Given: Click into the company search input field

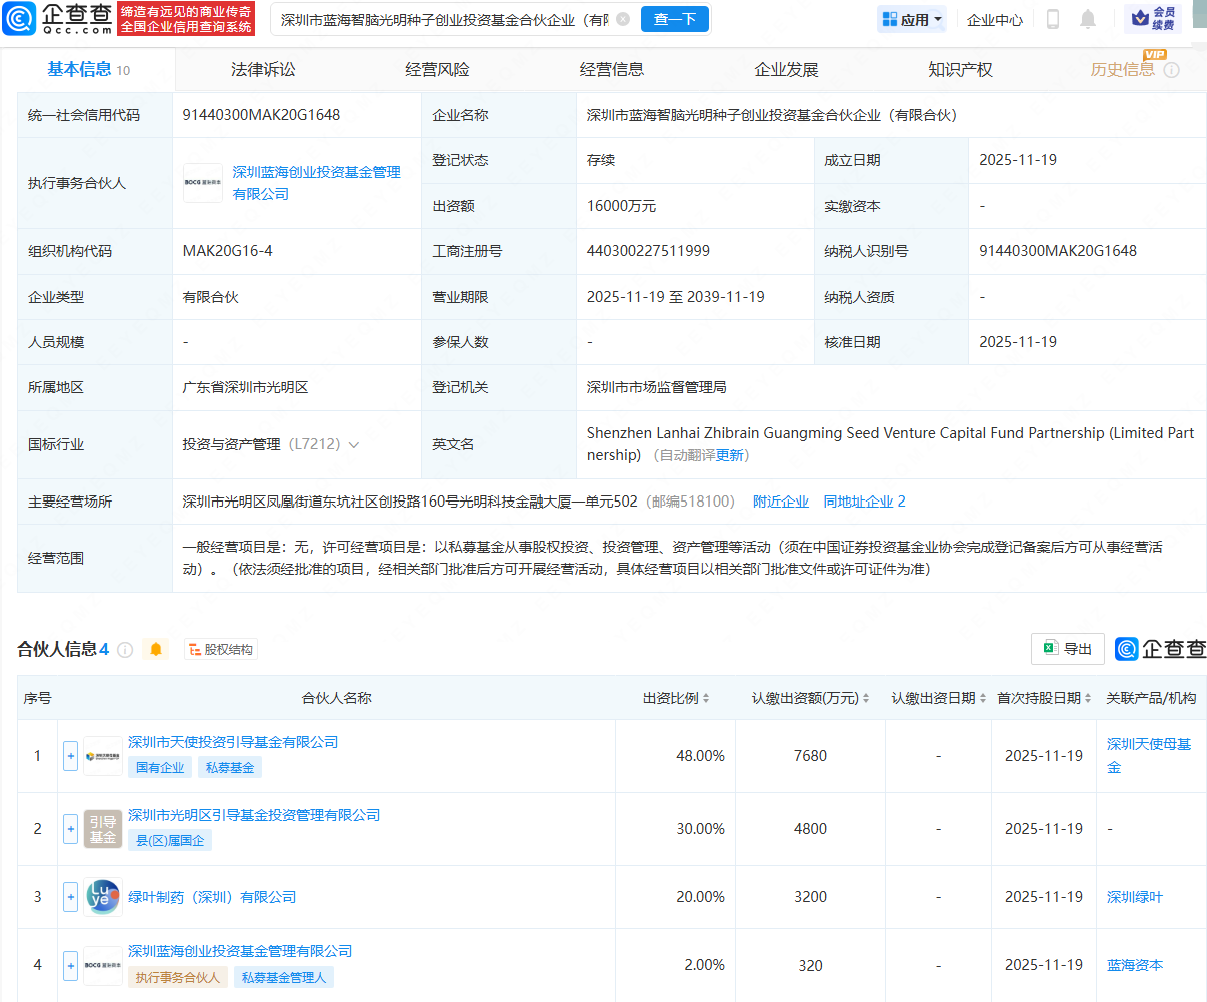Looking at the screenshot, I should pyautogui.click(x=444, y=19).
